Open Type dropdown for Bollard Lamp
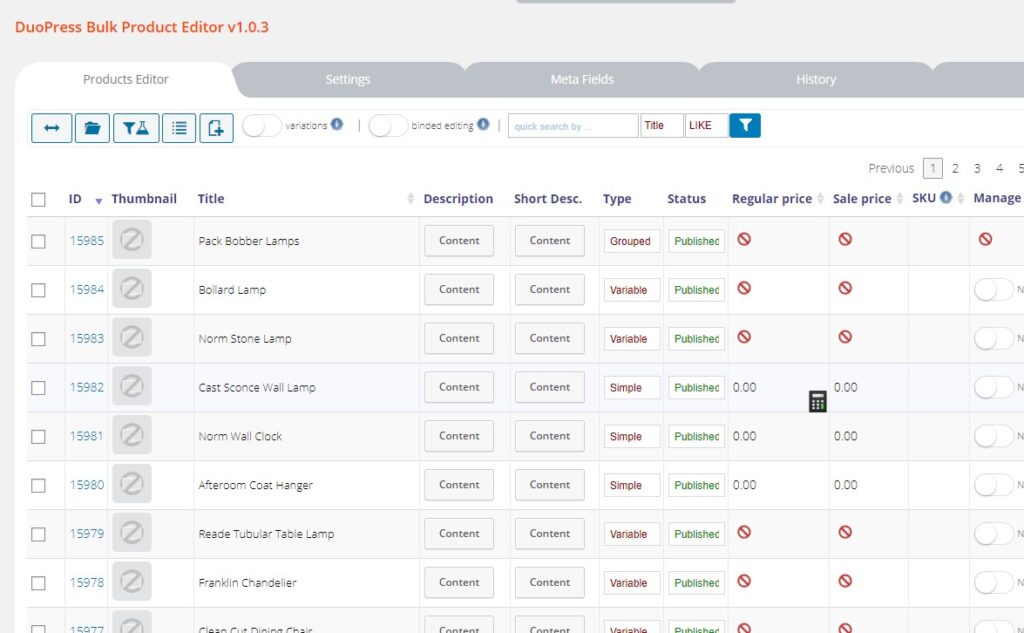This screenshot has width=1024, height=633. pyautogui.click(x=632, y=290)
